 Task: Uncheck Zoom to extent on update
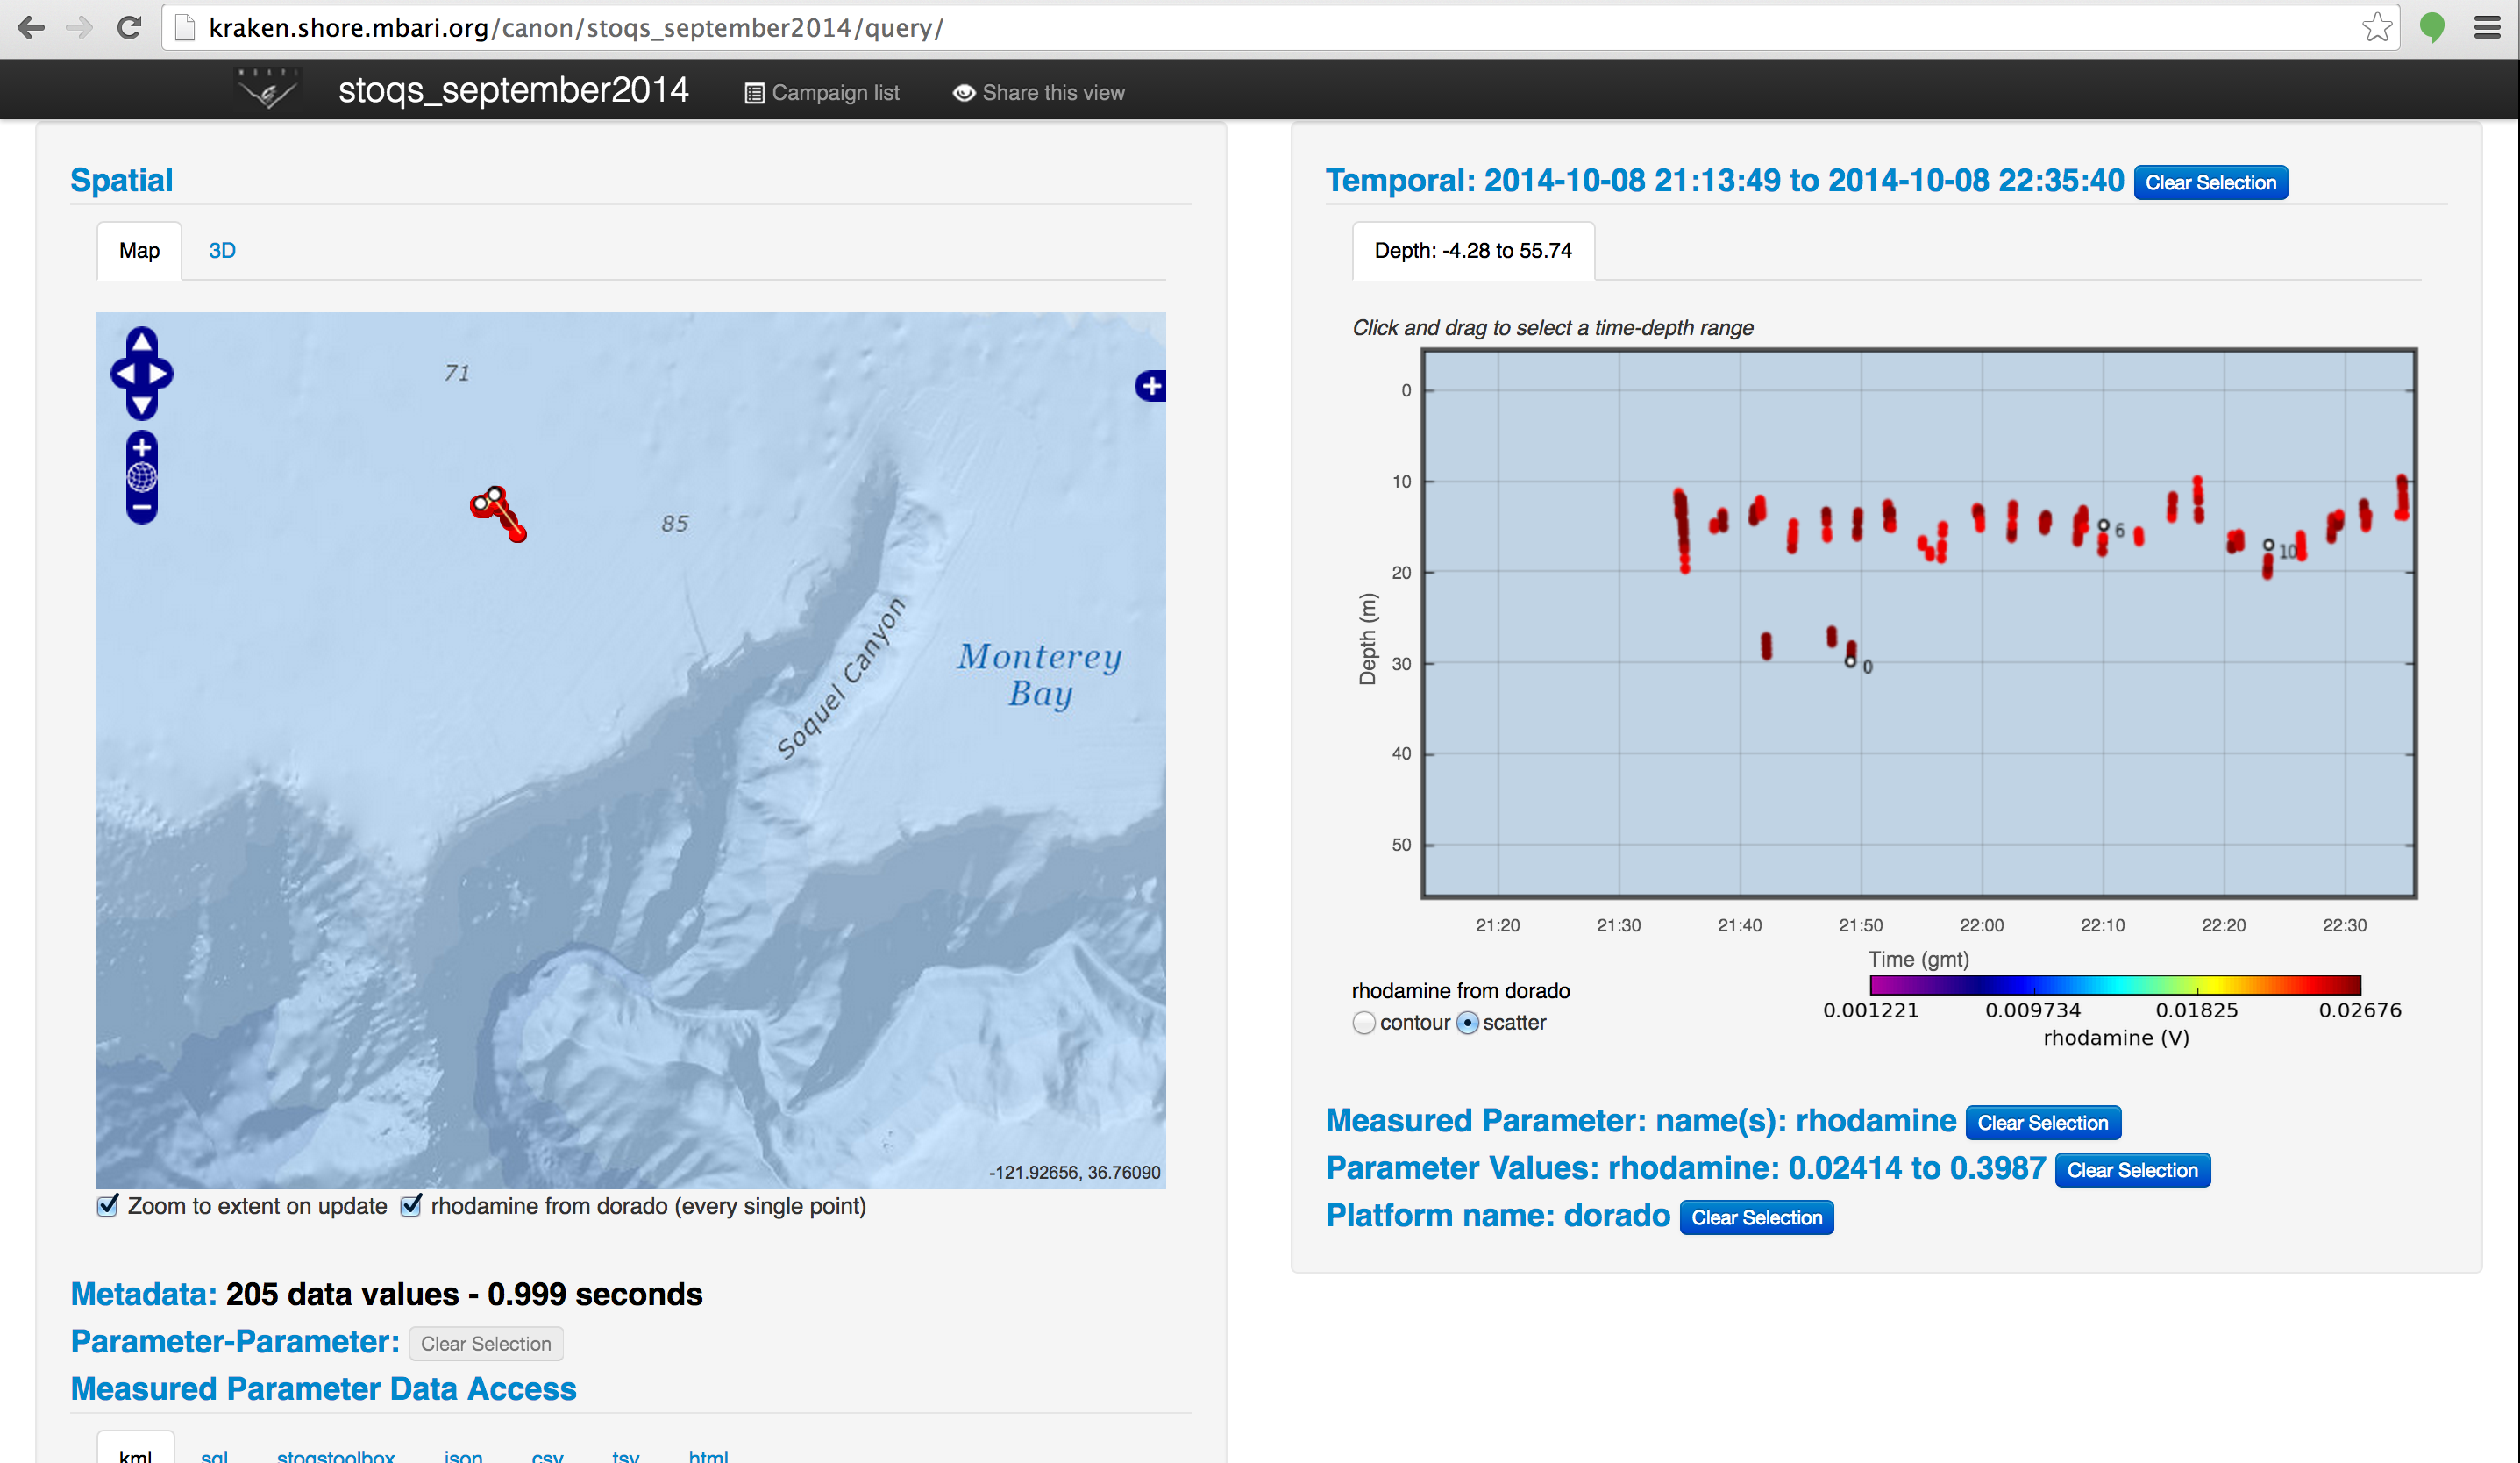108,1205
